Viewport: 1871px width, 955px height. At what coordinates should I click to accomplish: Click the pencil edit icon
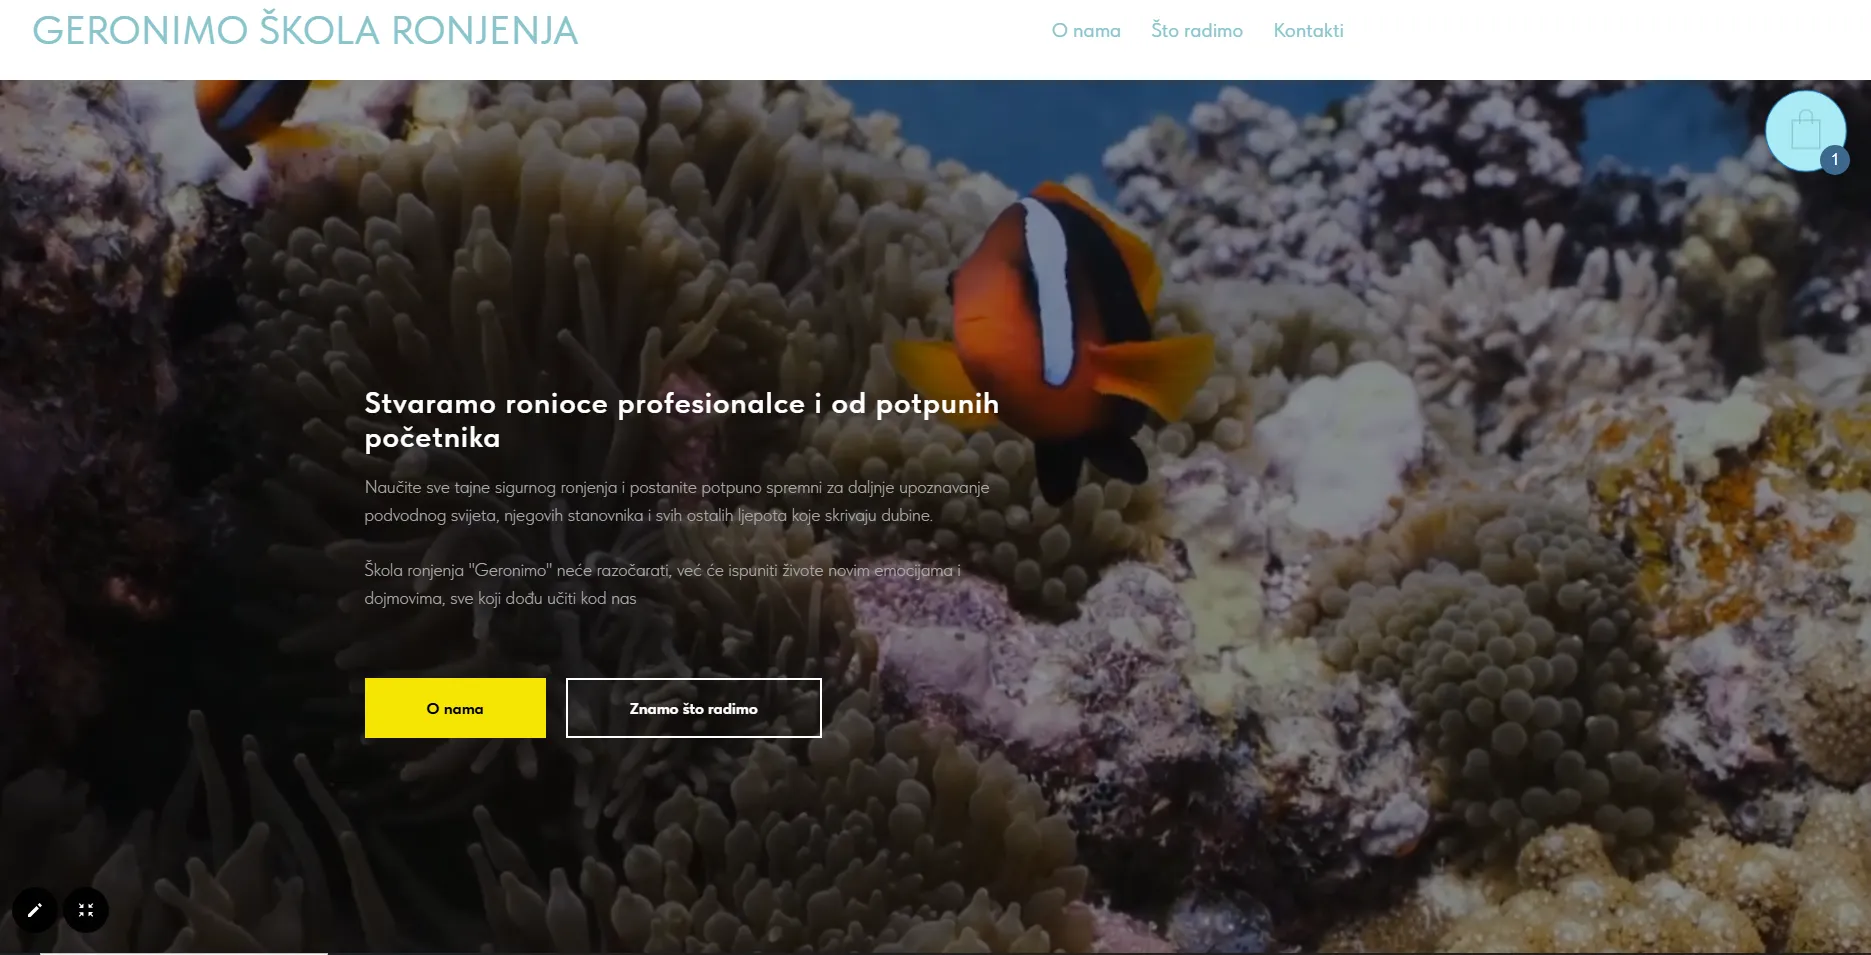(35, 910)
